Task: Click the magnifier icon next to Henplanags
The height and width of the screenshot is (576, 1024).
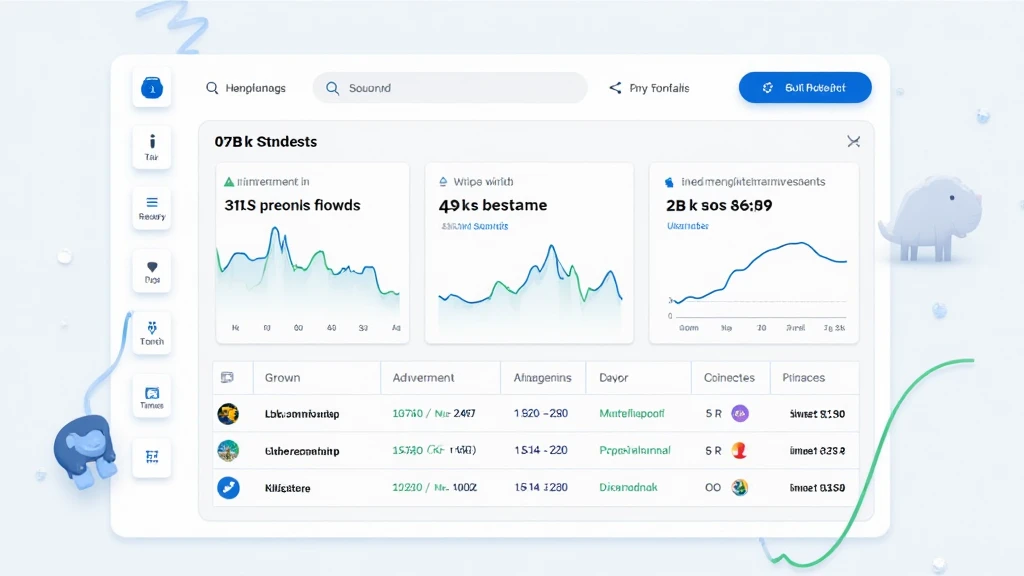Action: click(212, 88)
